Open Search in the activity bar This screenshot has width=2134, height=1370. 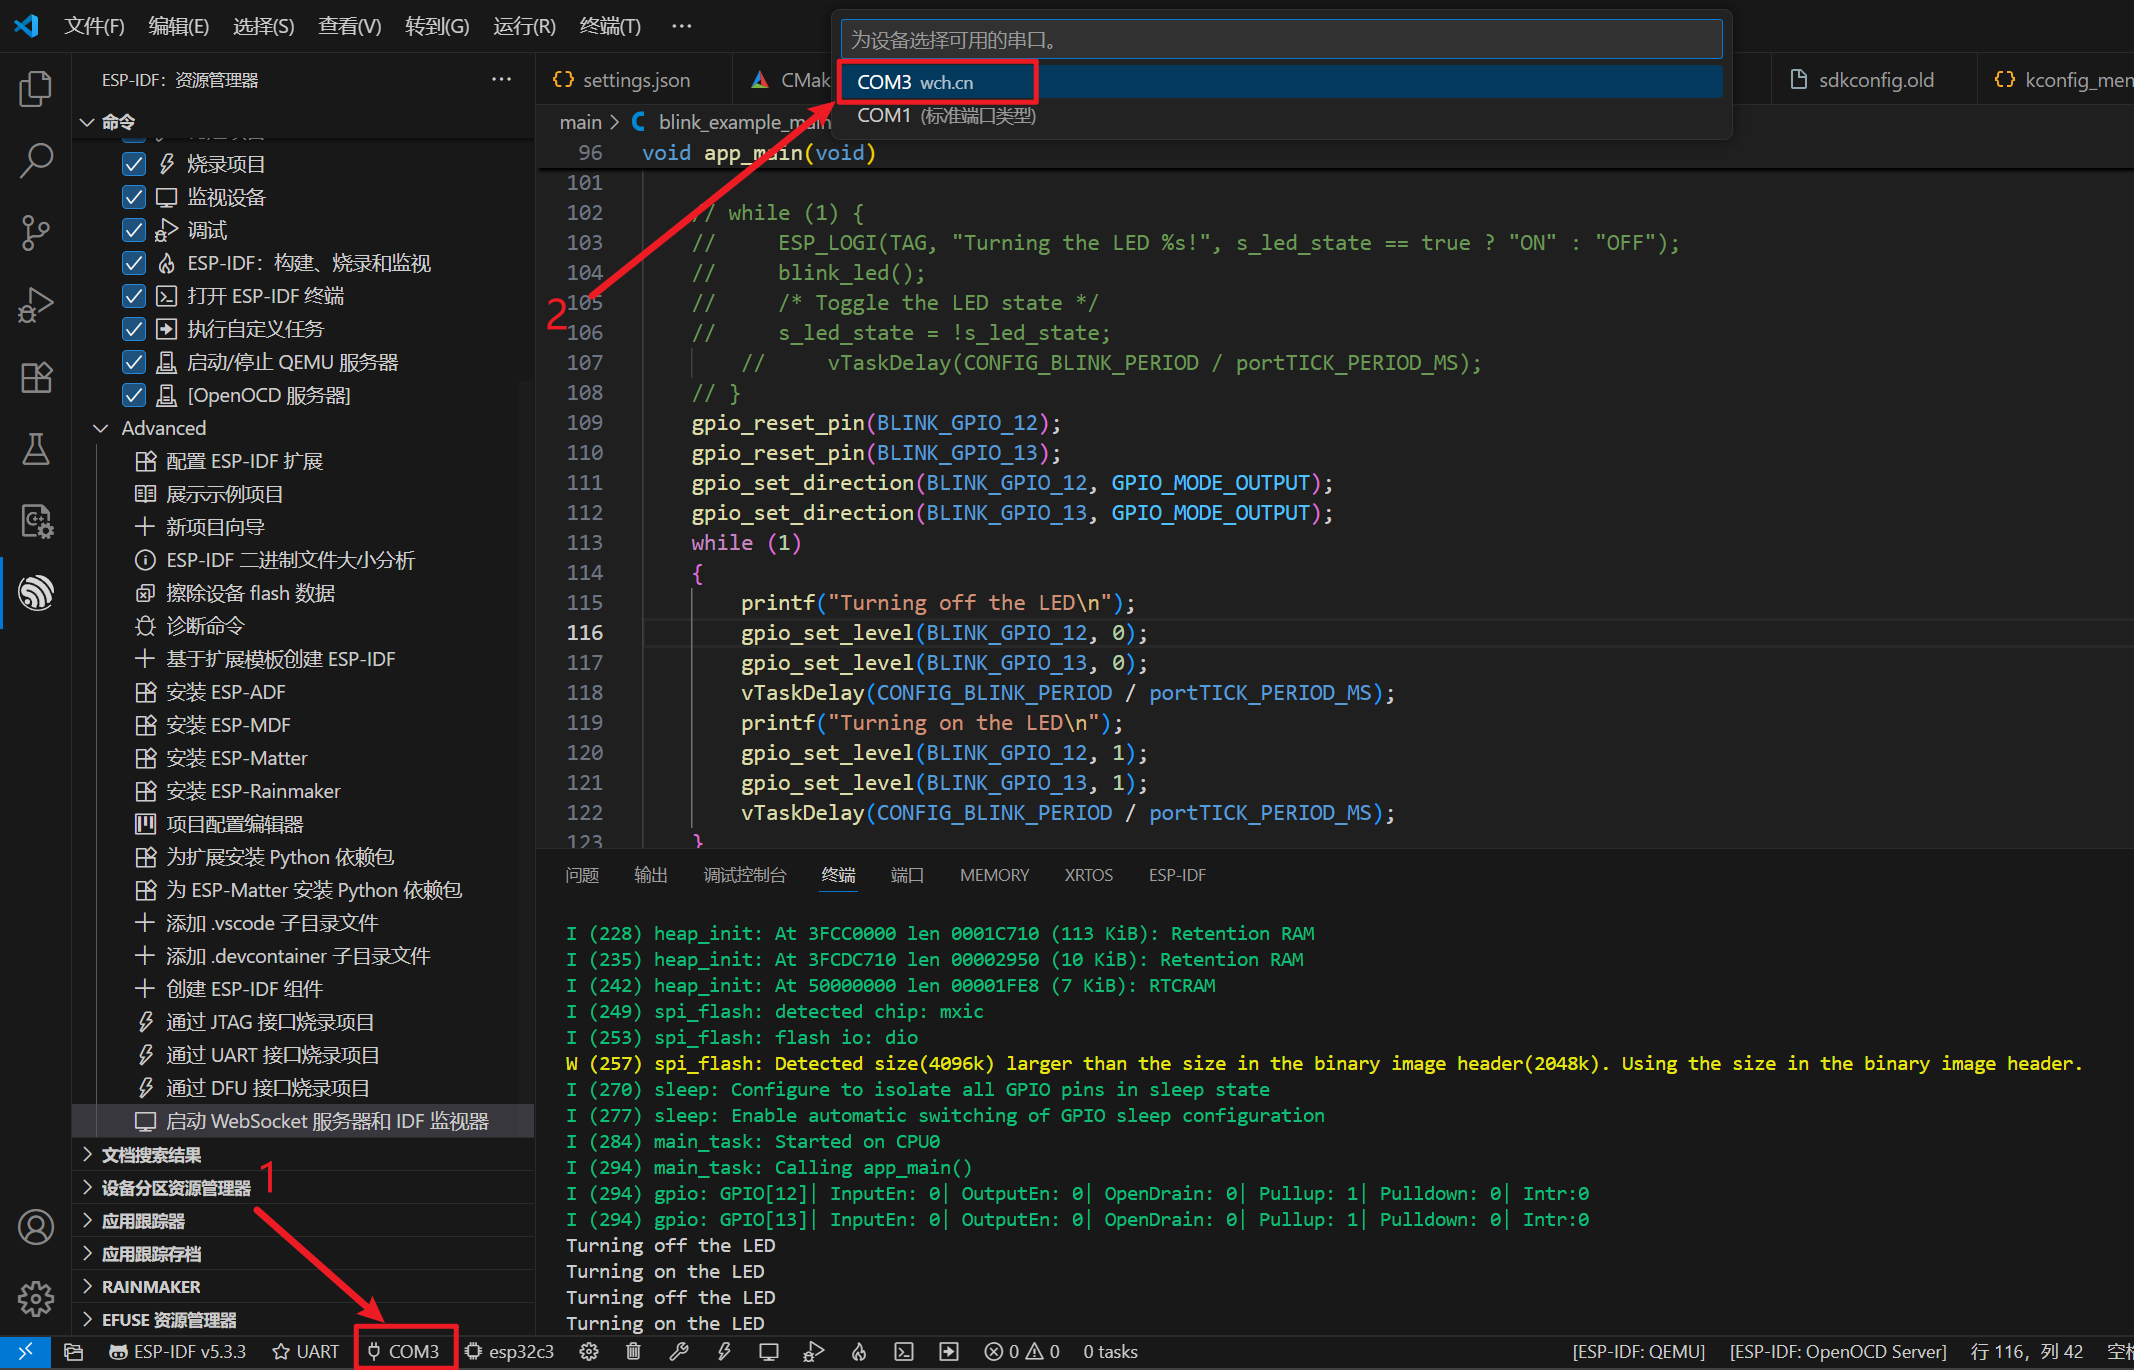click(x=36, y=160)
